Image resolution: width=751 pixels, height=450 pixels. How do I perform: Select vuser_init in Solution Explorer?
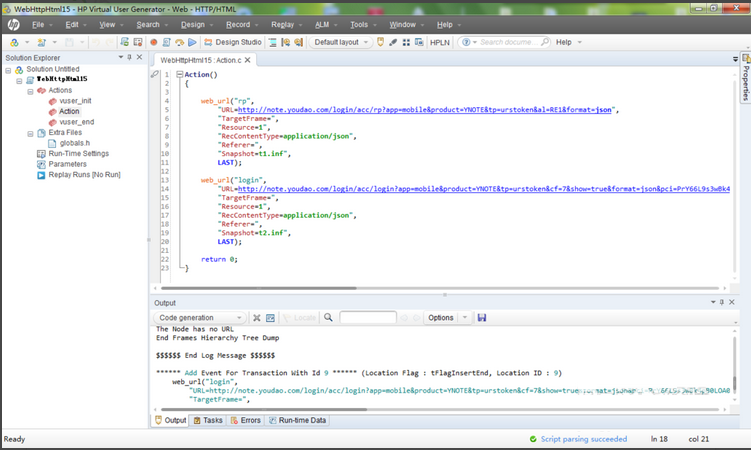[x=75, y=101]
